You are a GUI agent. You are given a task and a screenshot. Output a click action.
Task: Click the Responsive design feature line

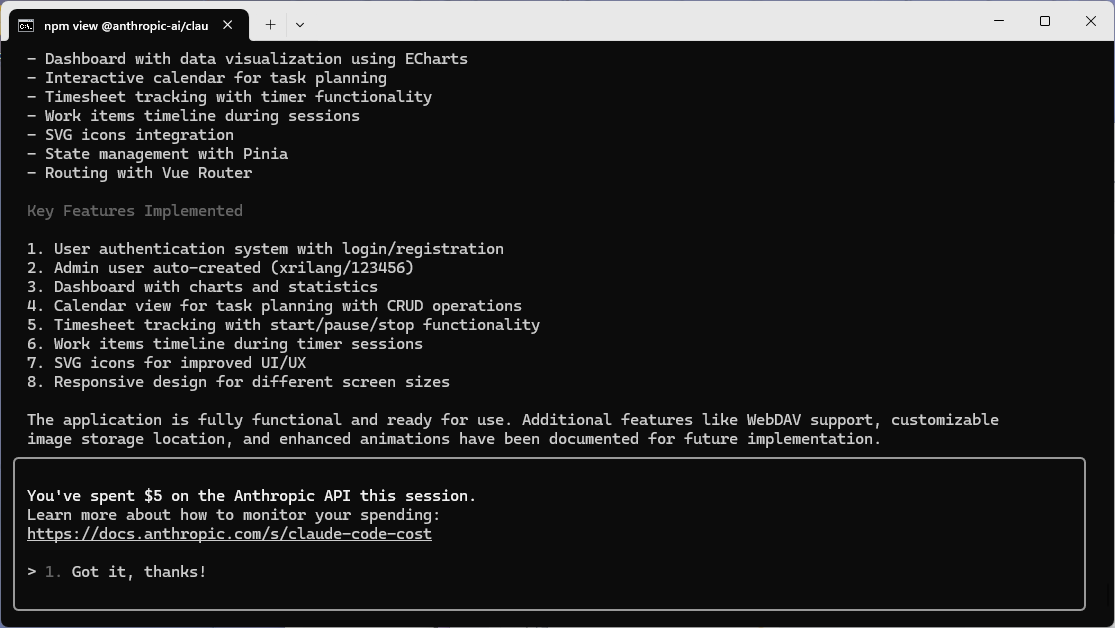(x=238, y=382)
